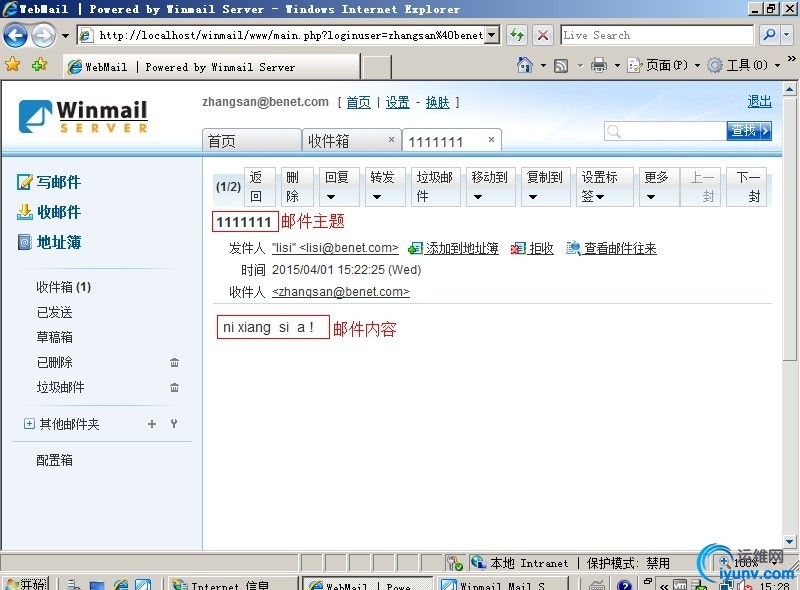Click recipient link zhangsan@benet.com
The width and height of the screenshot is (800, 590).
pyautogui.click(x=341, y=292)
